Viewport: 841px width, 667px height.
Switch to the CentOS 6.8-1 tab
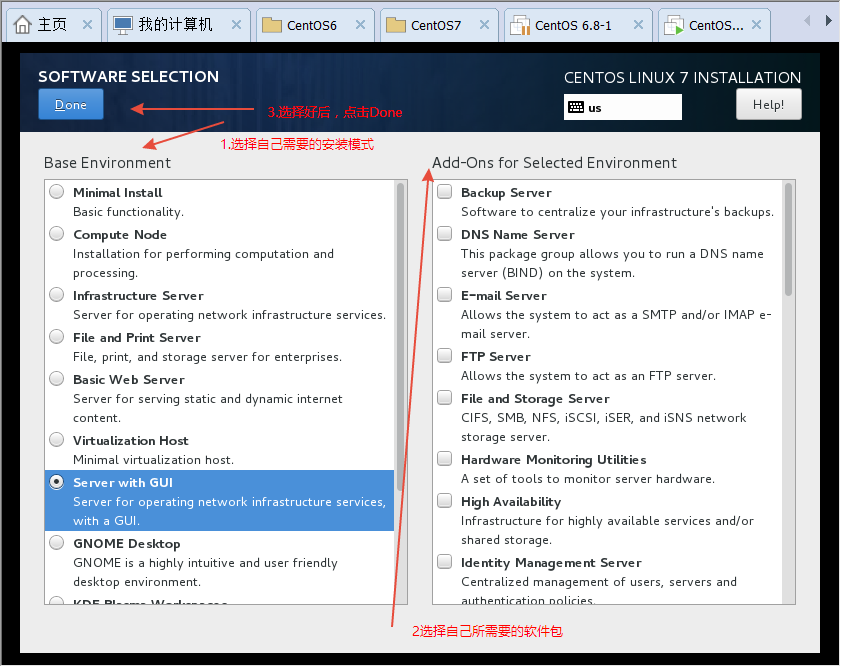tap(578, 25)
